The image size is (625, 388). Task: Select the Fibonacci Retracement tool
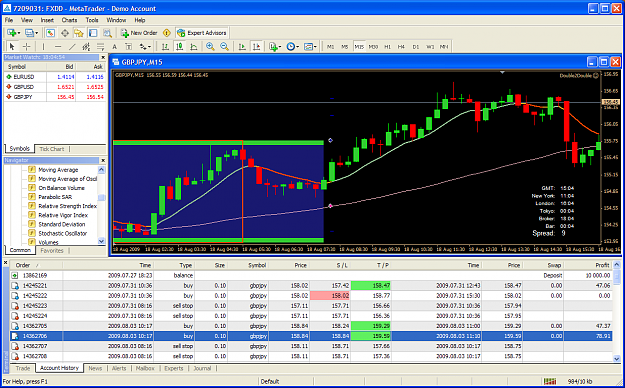[100, 47]
